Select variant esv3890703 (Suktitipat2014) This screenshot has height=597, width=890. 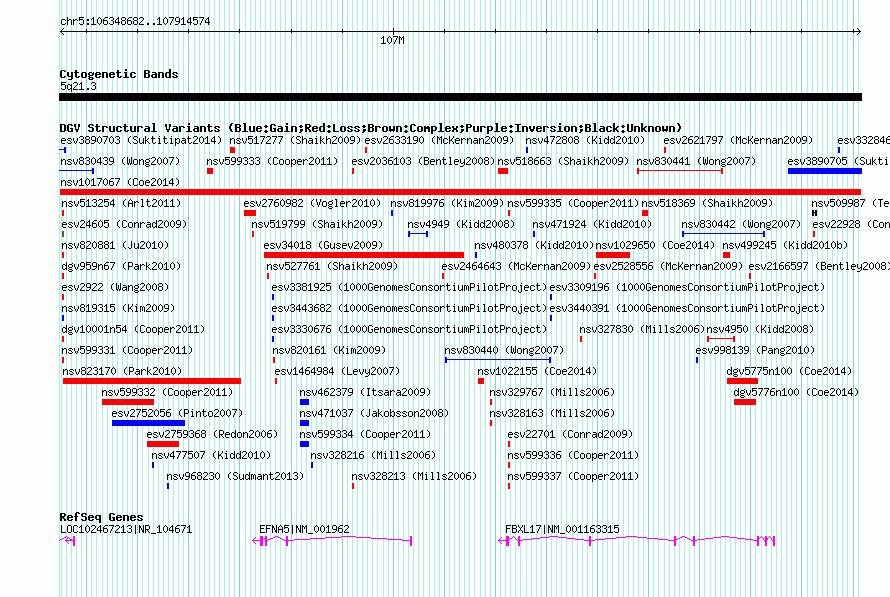141,140
